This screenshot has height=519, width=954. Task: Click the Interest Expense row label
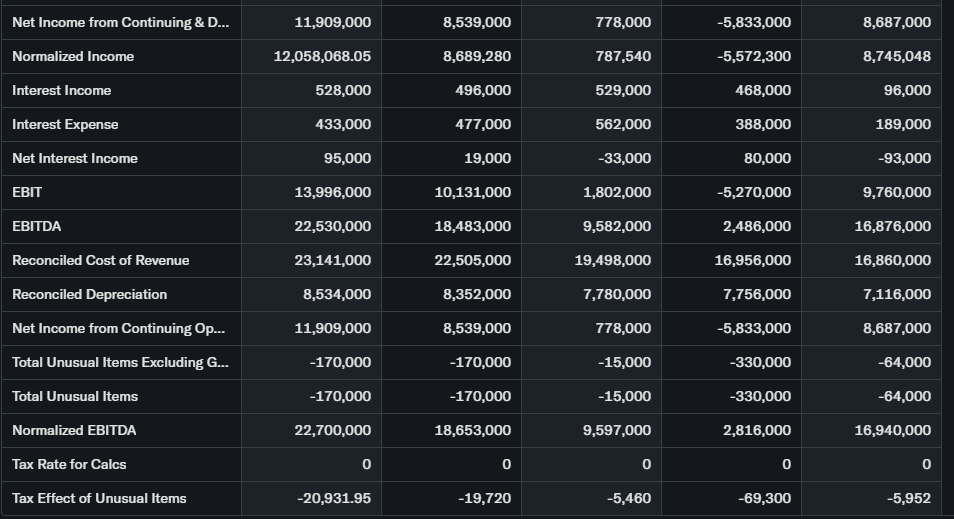point(65,124)
